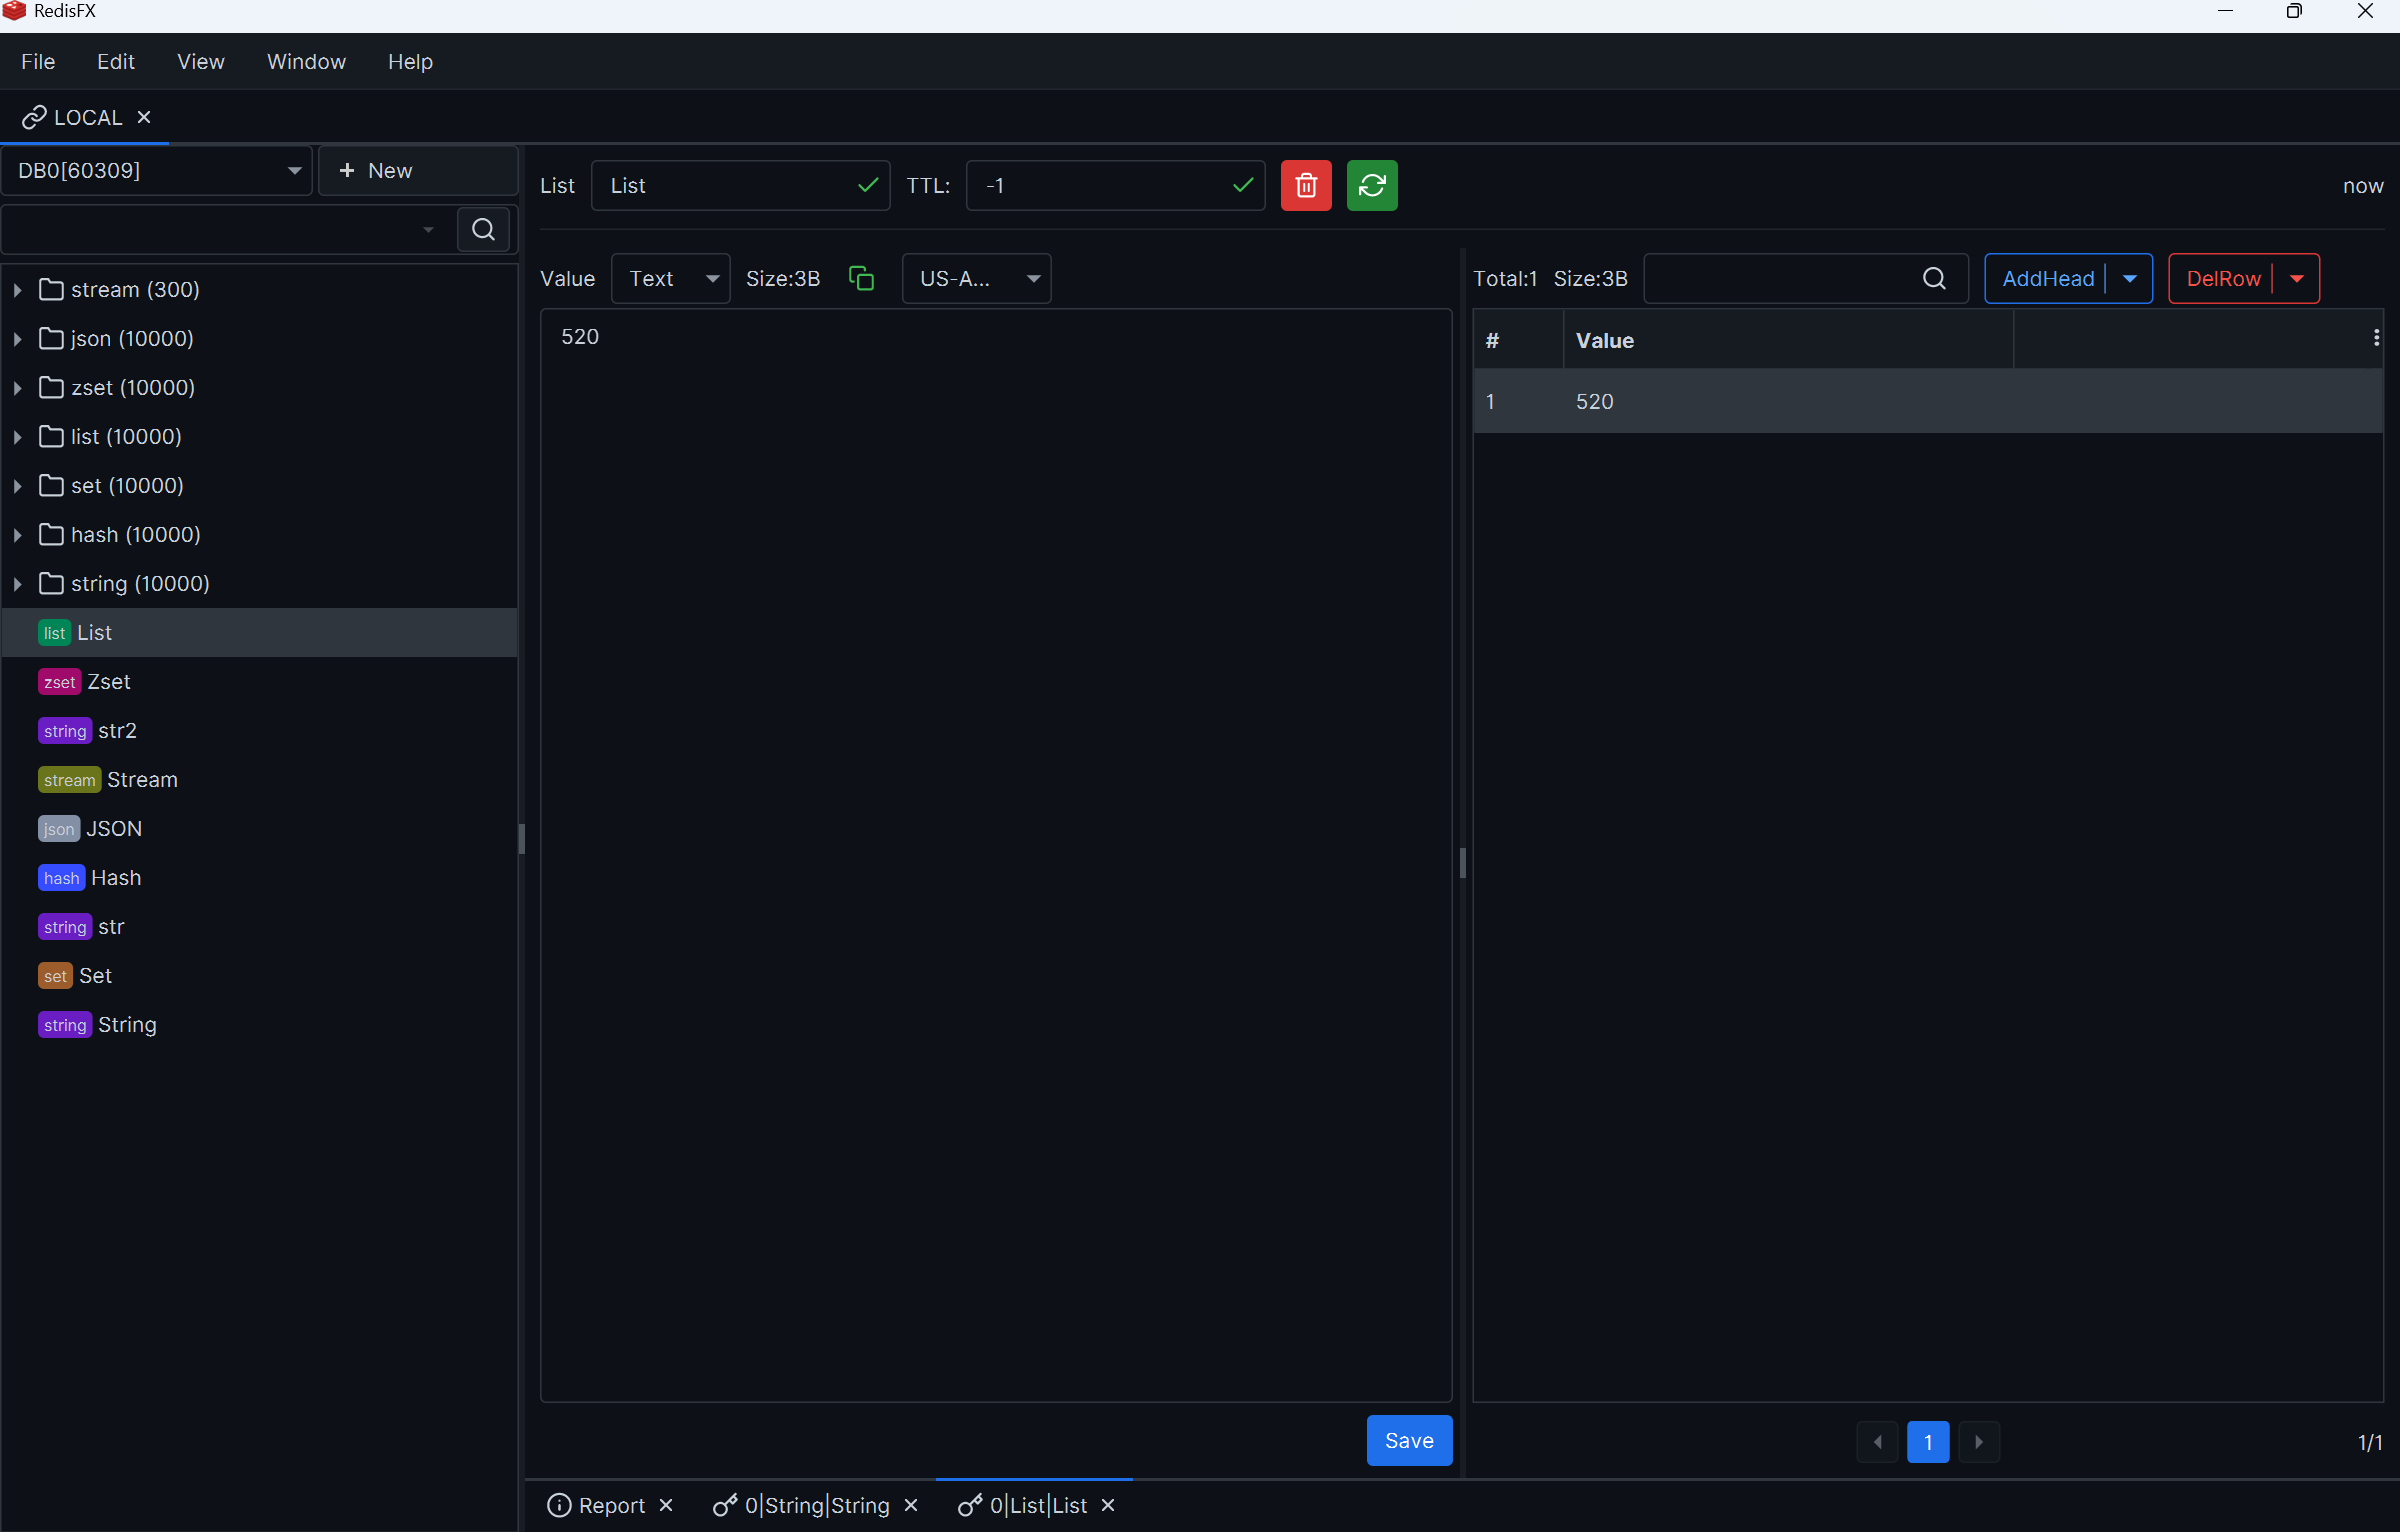Screen dimensions: 2400x1532
Task: Switch to the 0|String|String tab
Action: [815, 1505]
